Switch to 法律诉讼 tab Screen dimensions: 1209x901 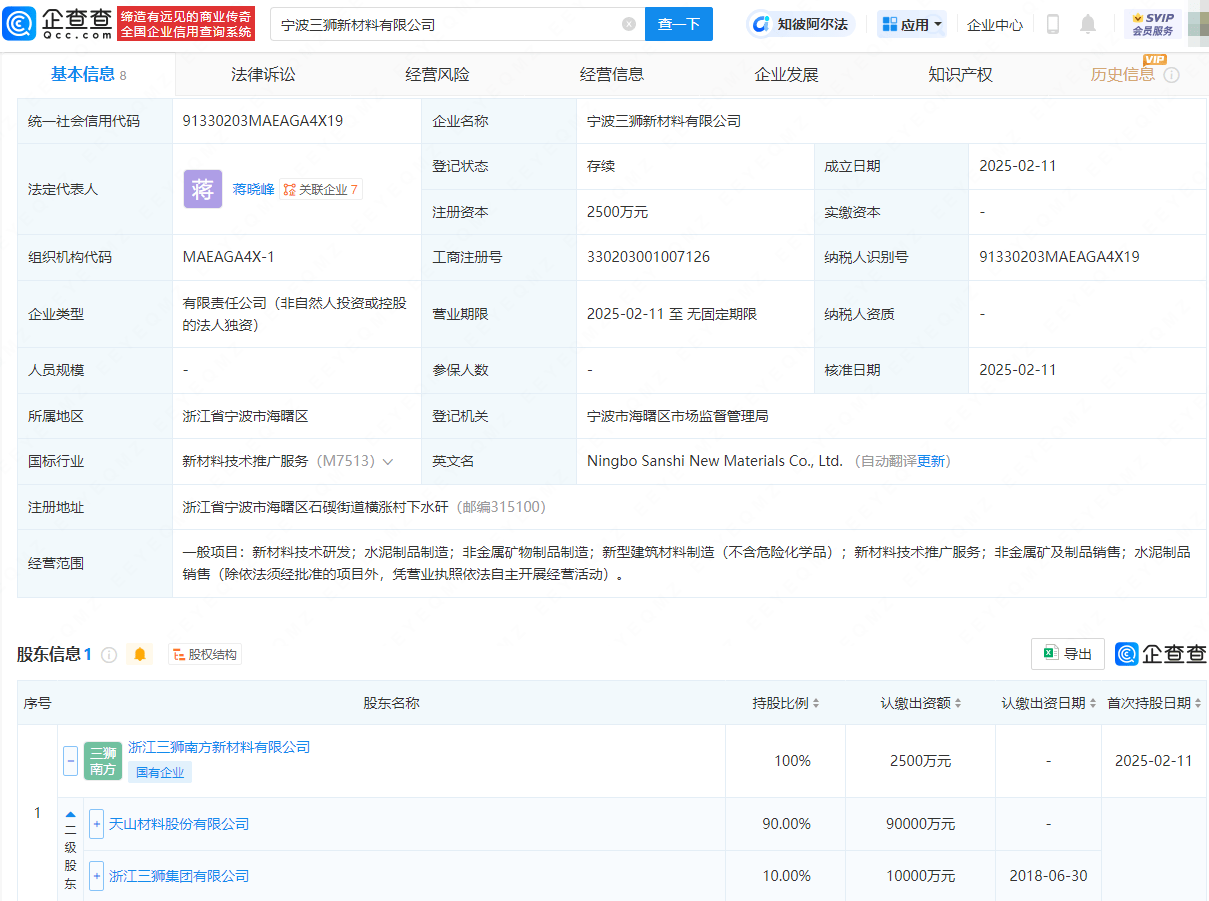click(264, 74)
